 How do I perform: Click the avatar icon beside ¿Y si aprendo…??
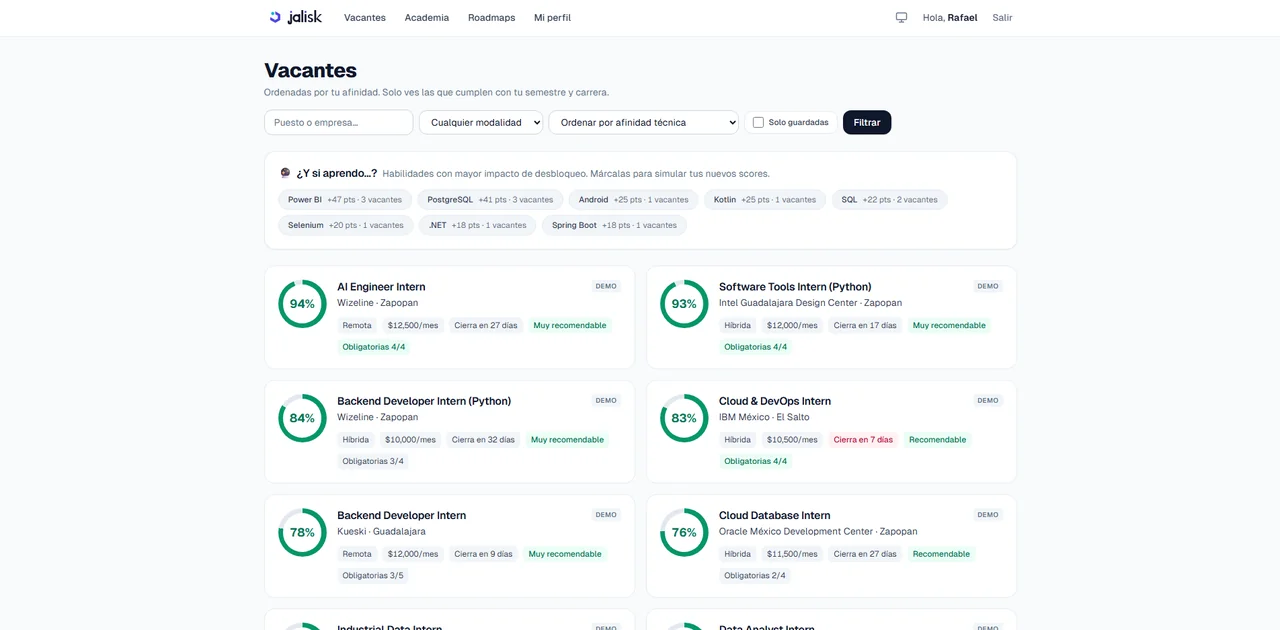(x=285, y=173)
